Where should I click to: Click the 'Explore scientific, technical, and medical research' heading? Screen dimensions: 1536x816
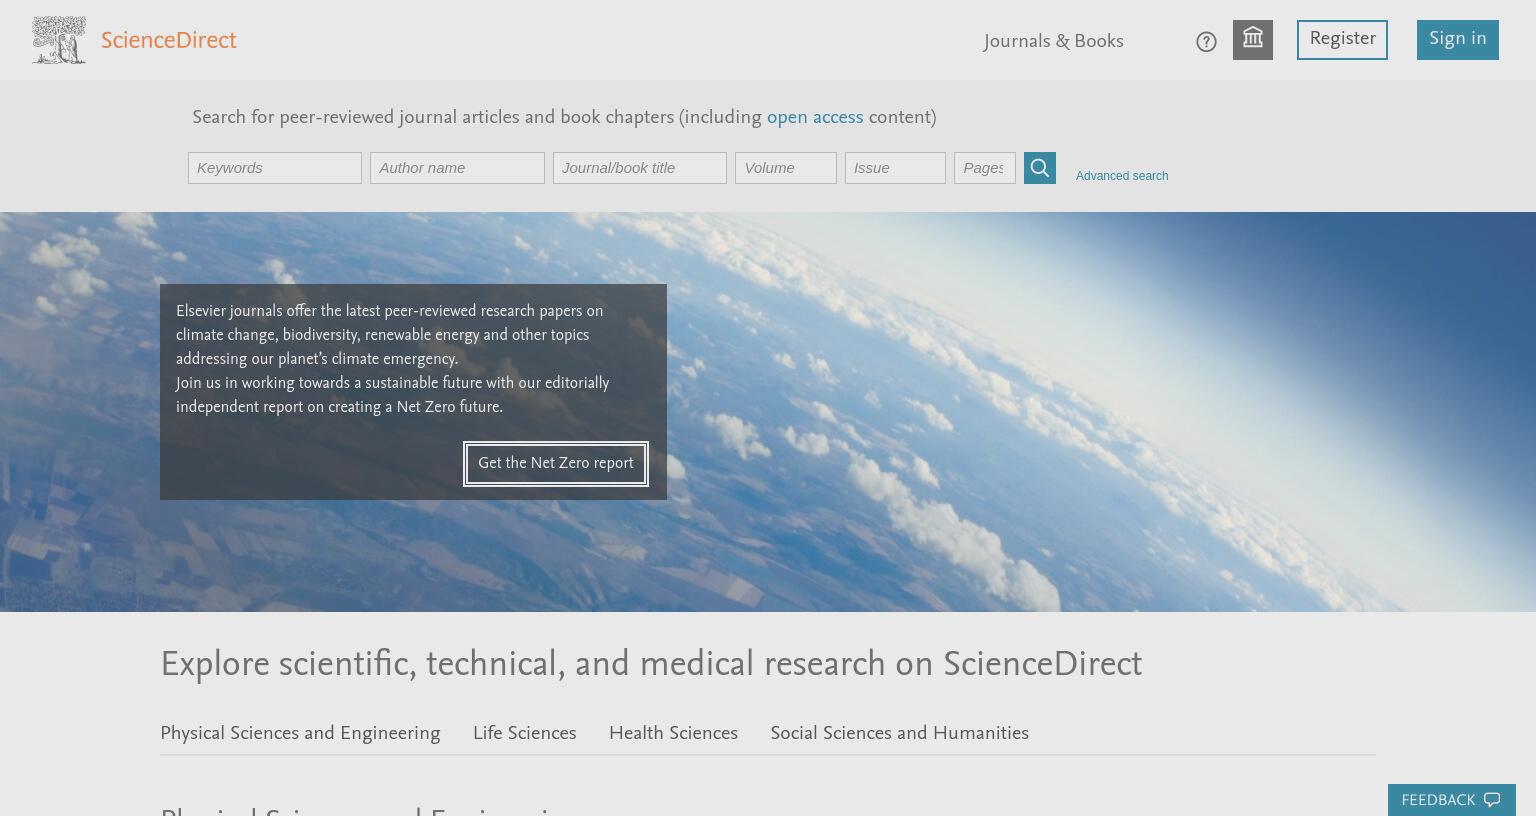(x=651, y=665)
